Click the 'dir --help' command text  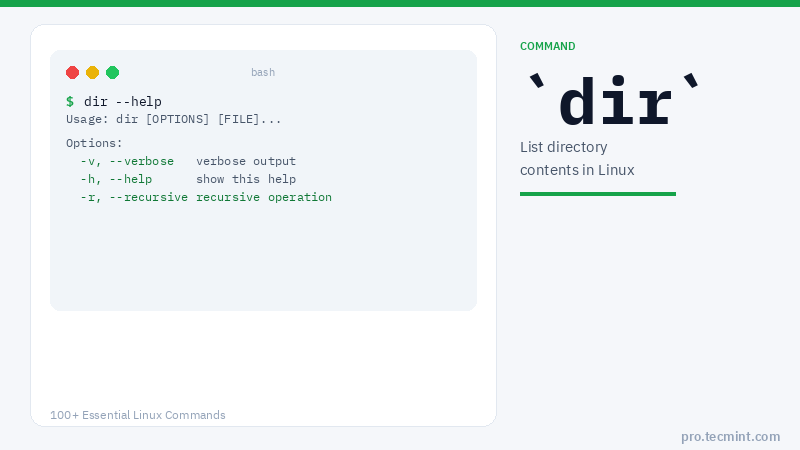point(123,101)
